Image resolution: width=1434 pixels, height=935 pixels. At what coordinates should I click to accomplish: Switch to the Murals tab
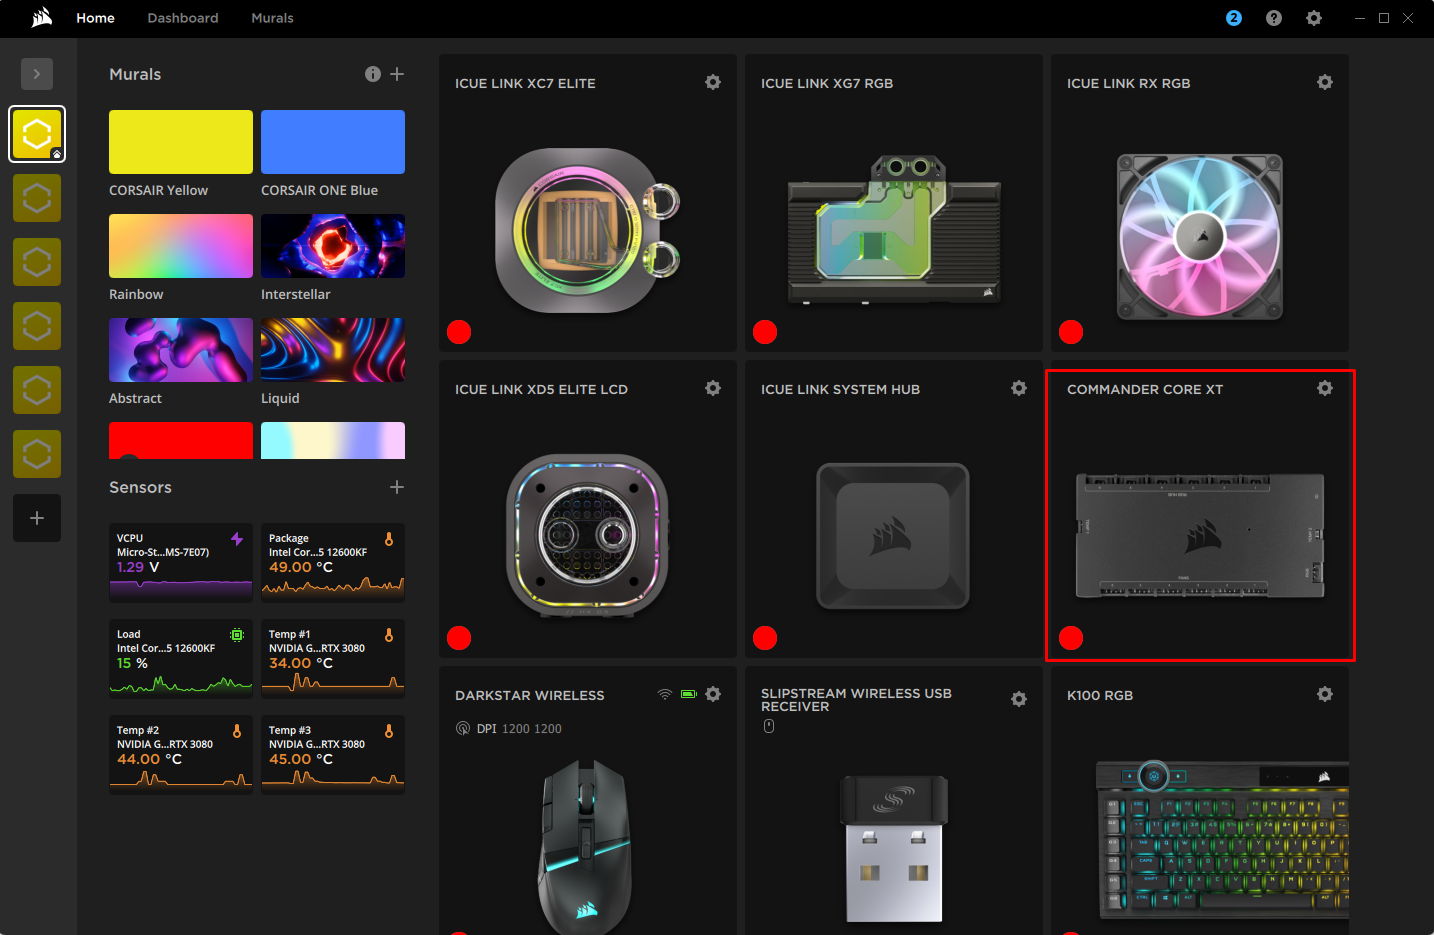click(x=272, y=18)
